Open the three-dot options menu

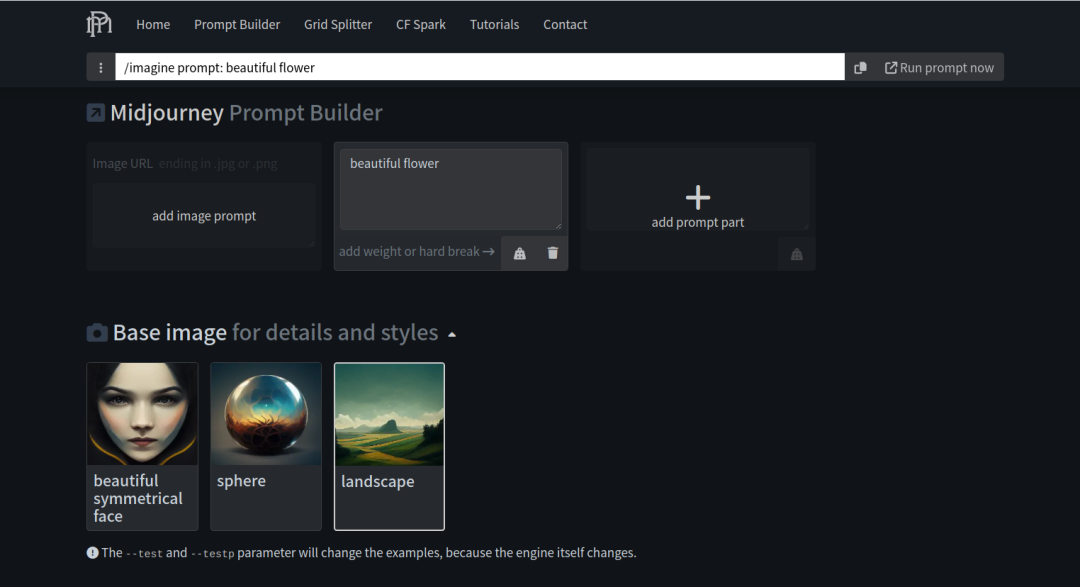[x=101, y=68]
